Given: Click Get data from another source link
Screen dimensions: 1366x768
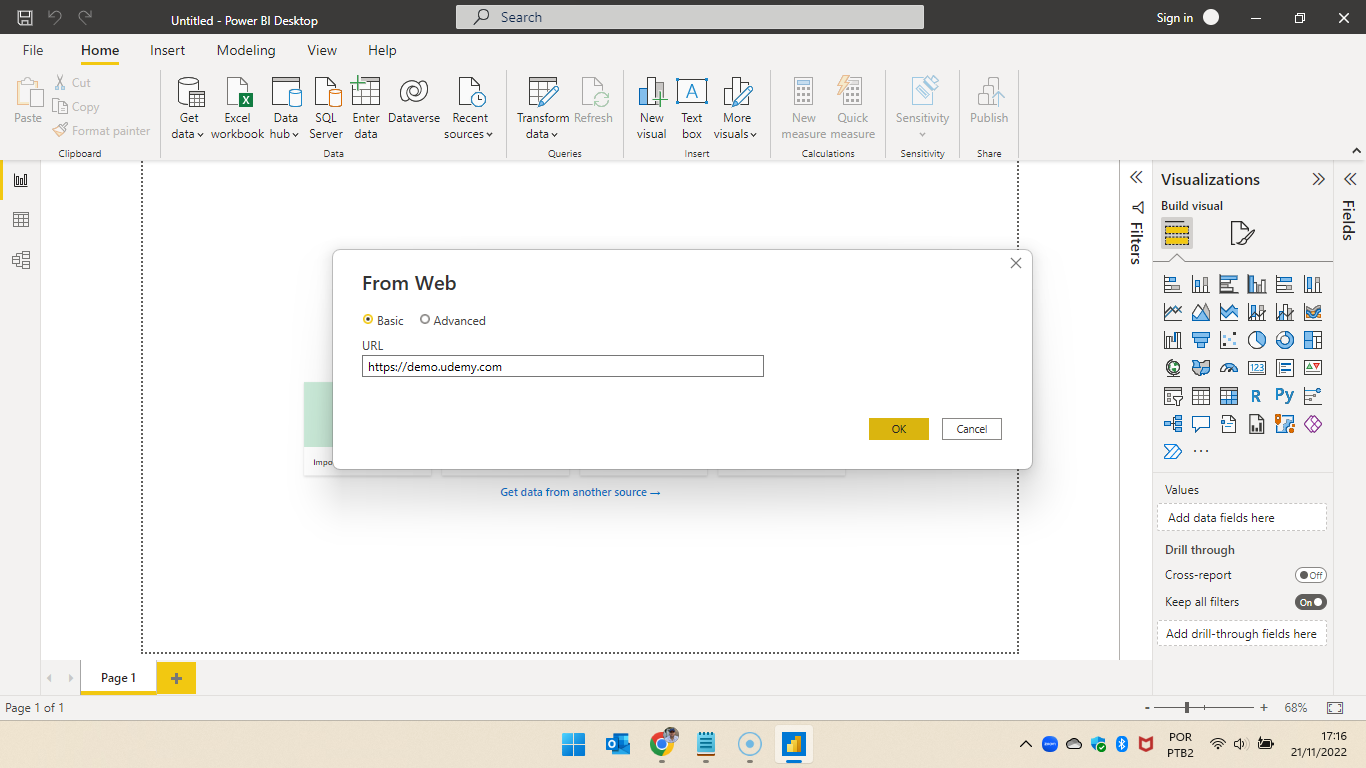Looking at the screenshot, I should pyautogui.click(x=580, y=492).
